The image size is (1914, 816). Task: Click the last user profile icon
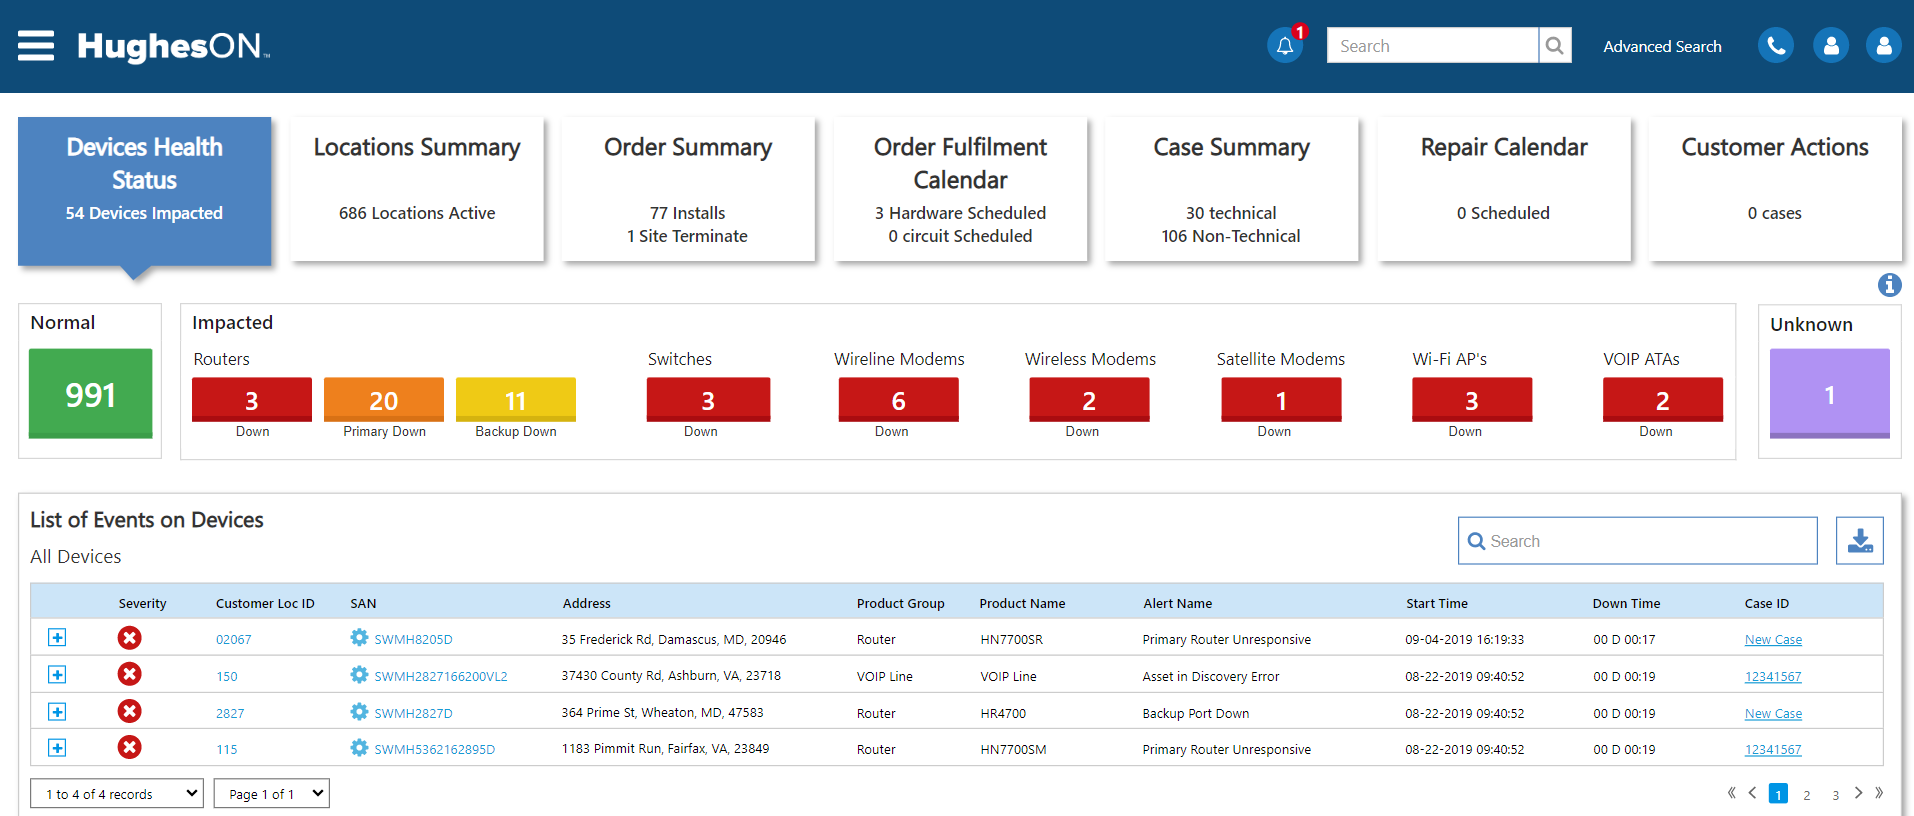click(1883, 46)
